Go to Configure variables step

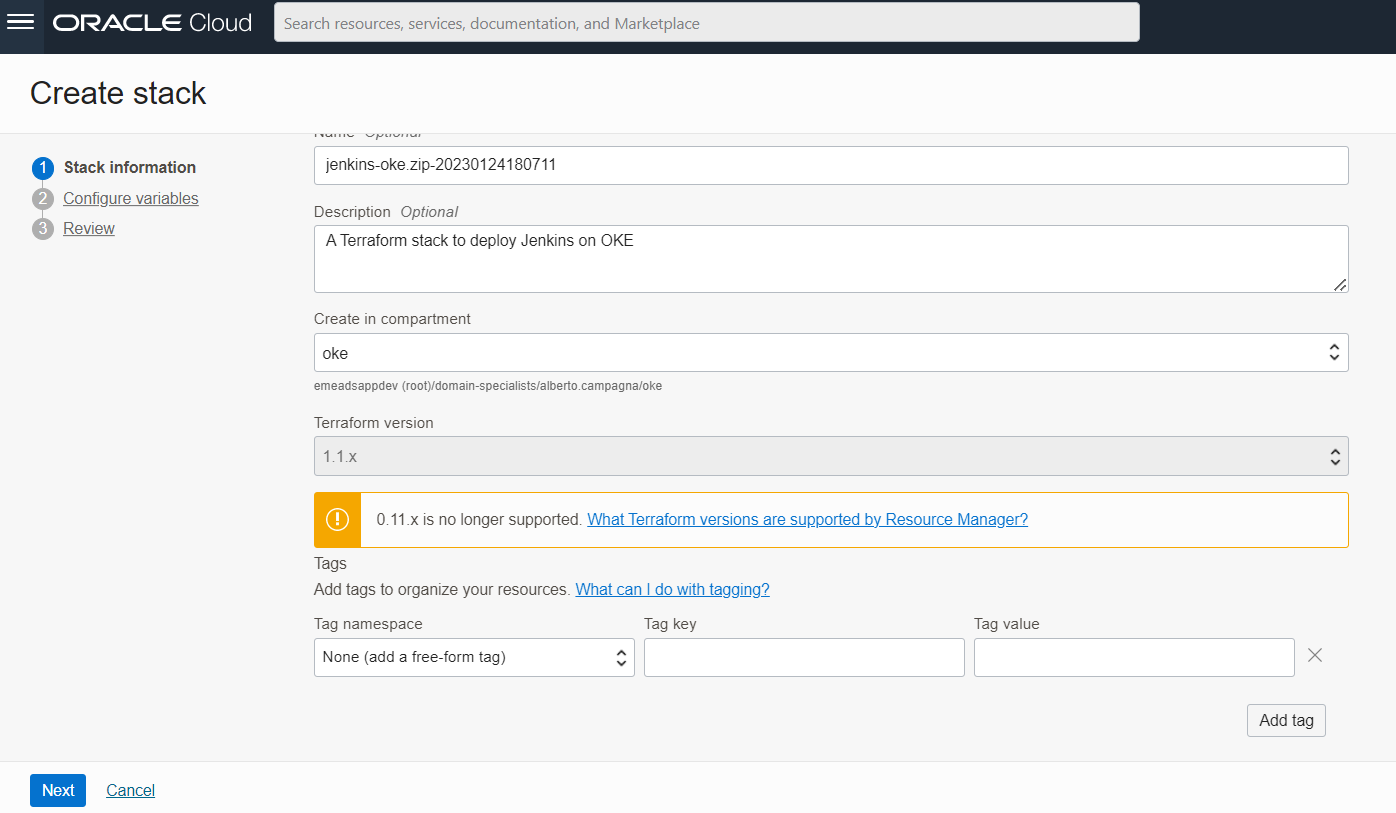pos(131,198)
